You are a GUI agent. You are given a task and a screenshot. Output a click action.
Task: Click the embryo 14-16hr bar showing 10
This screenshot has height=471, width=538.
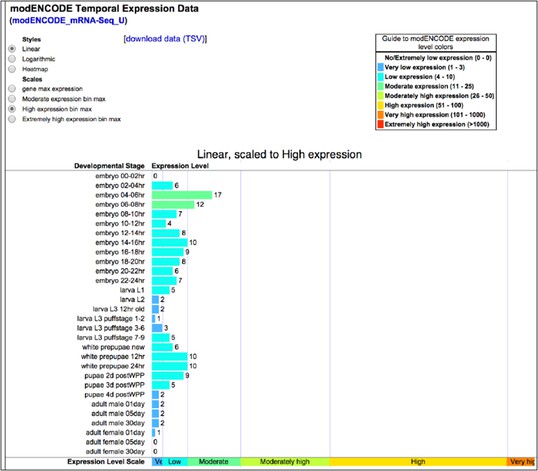point(170,243)
